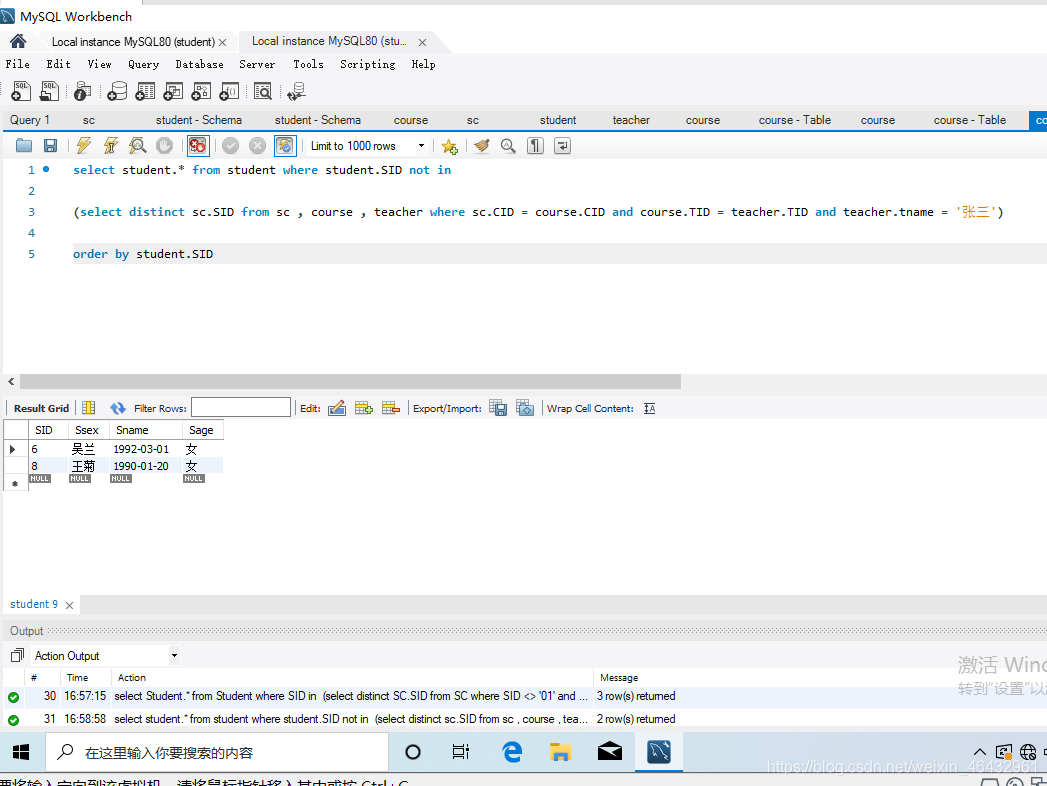Execute the query with lightning bolt icon
Viewport: 1047px width, 786px height.
tap(83, 146)
